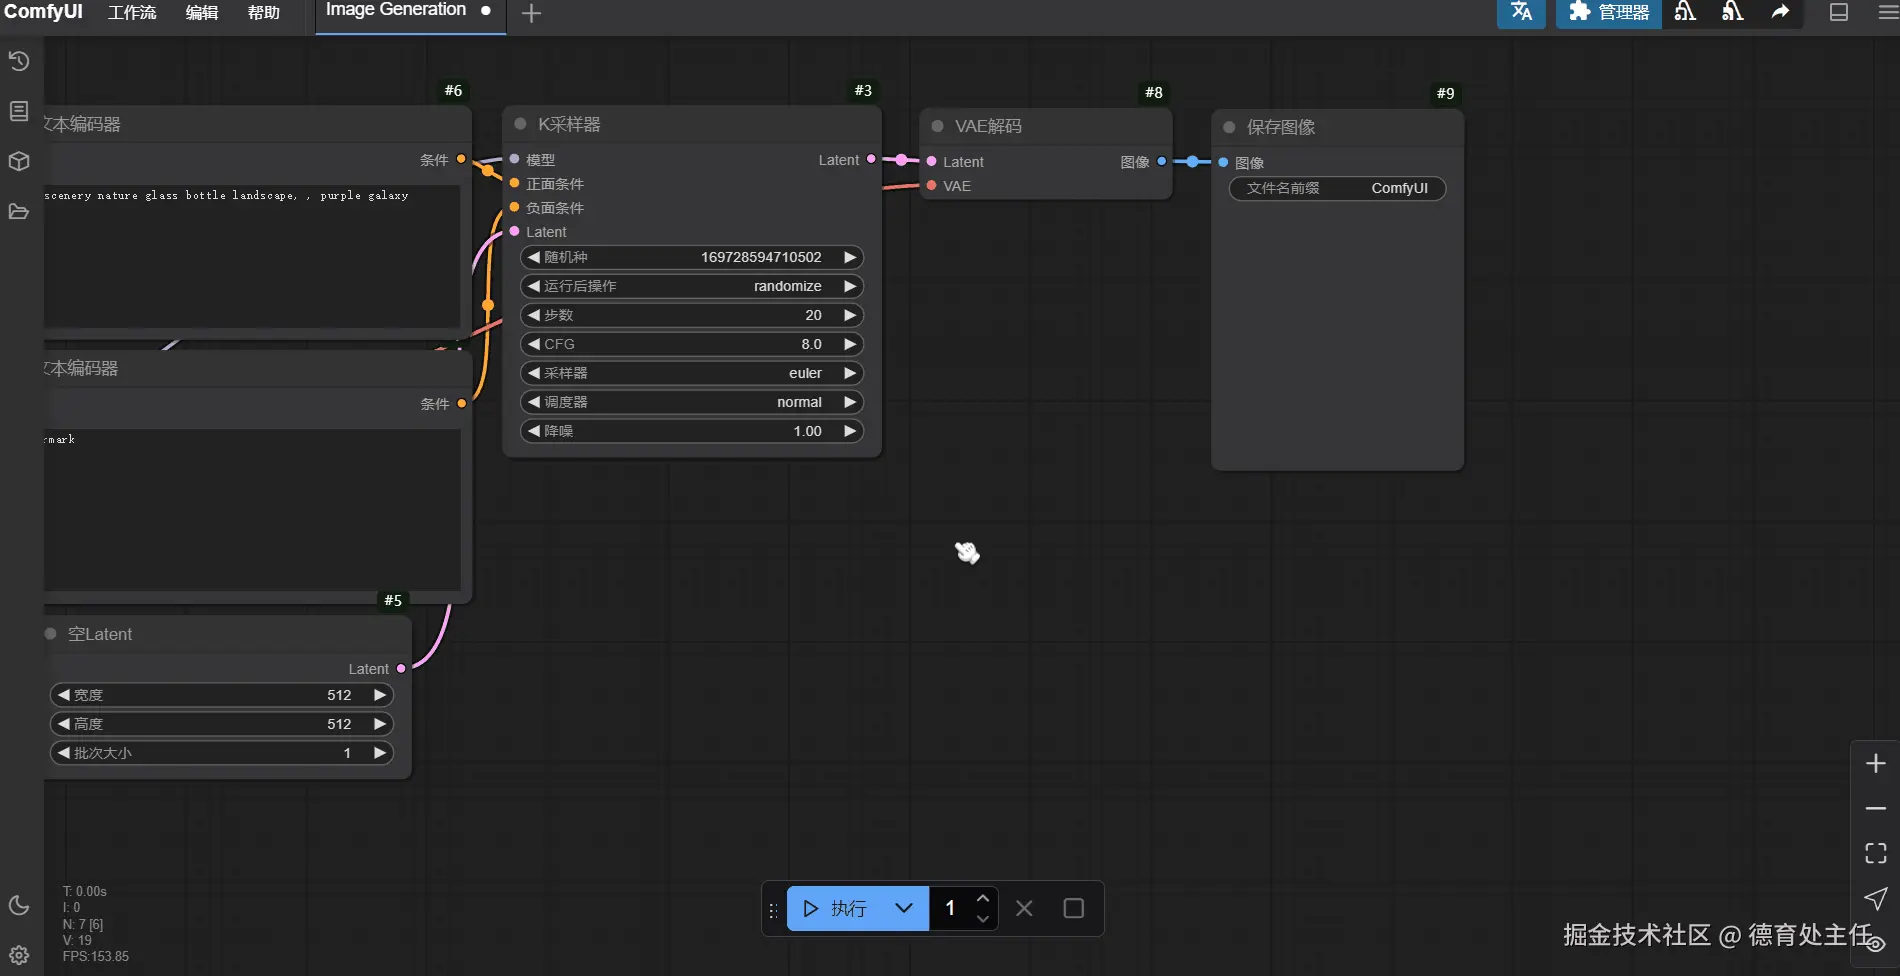Toggle the bottom panel icon
1900x976 pixels.
pyautogui.click(x=1839, y=12)
